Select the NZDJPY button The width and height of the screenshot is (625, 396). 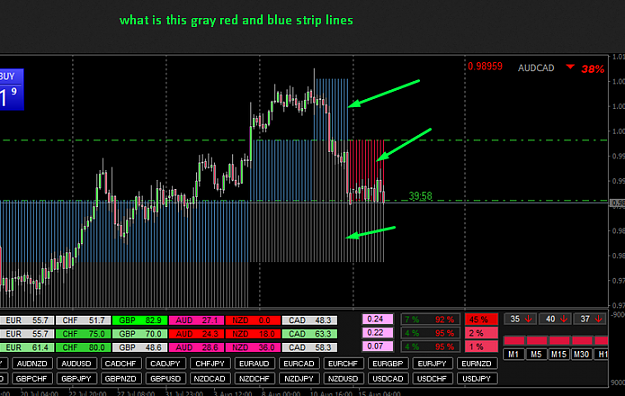coord(299,378)
